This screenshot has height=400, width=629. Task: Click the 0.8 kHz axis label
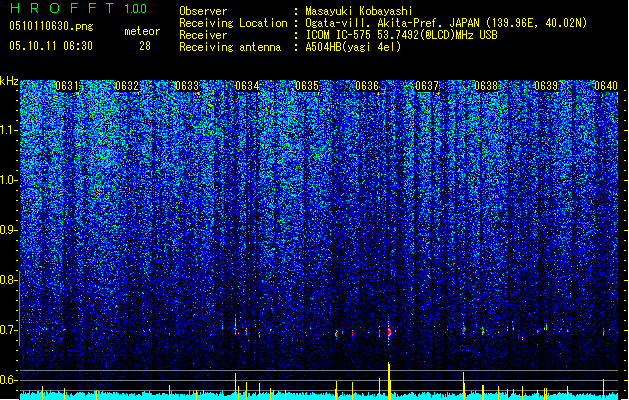tap(7, 280)
